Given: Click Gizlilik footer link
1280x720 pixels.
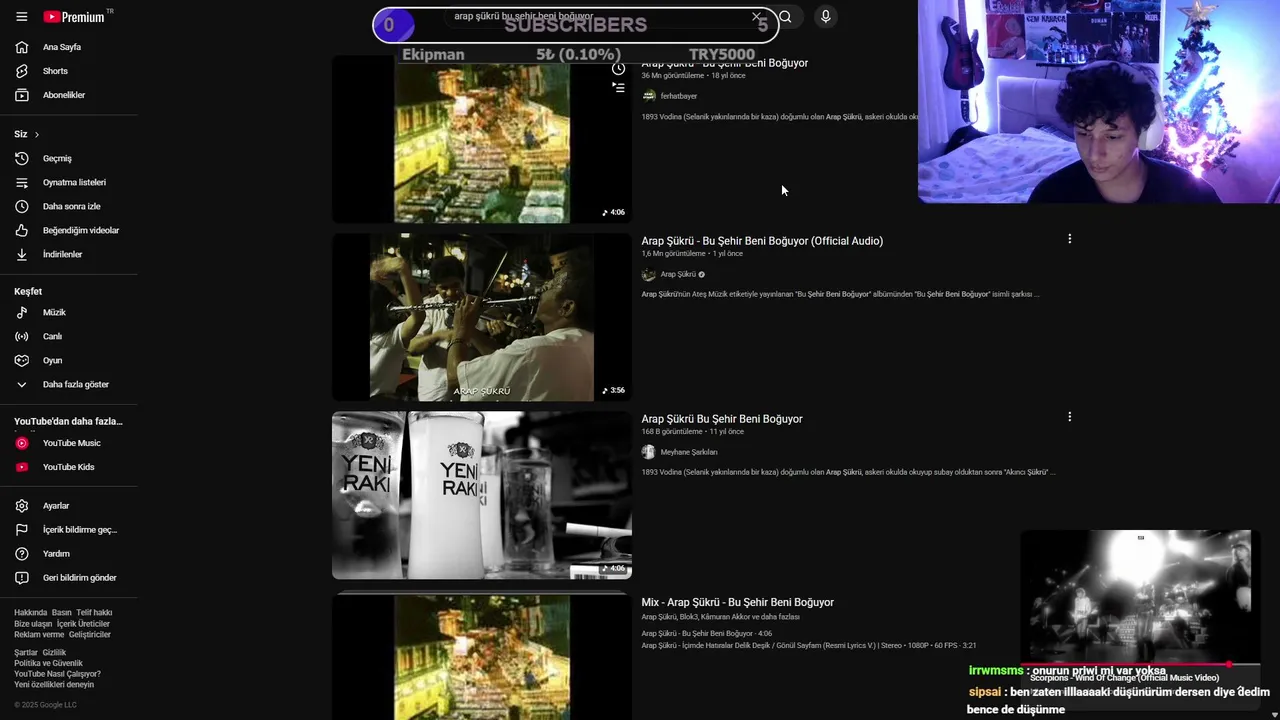Looking at the screenshot, I should click(54, 653).
